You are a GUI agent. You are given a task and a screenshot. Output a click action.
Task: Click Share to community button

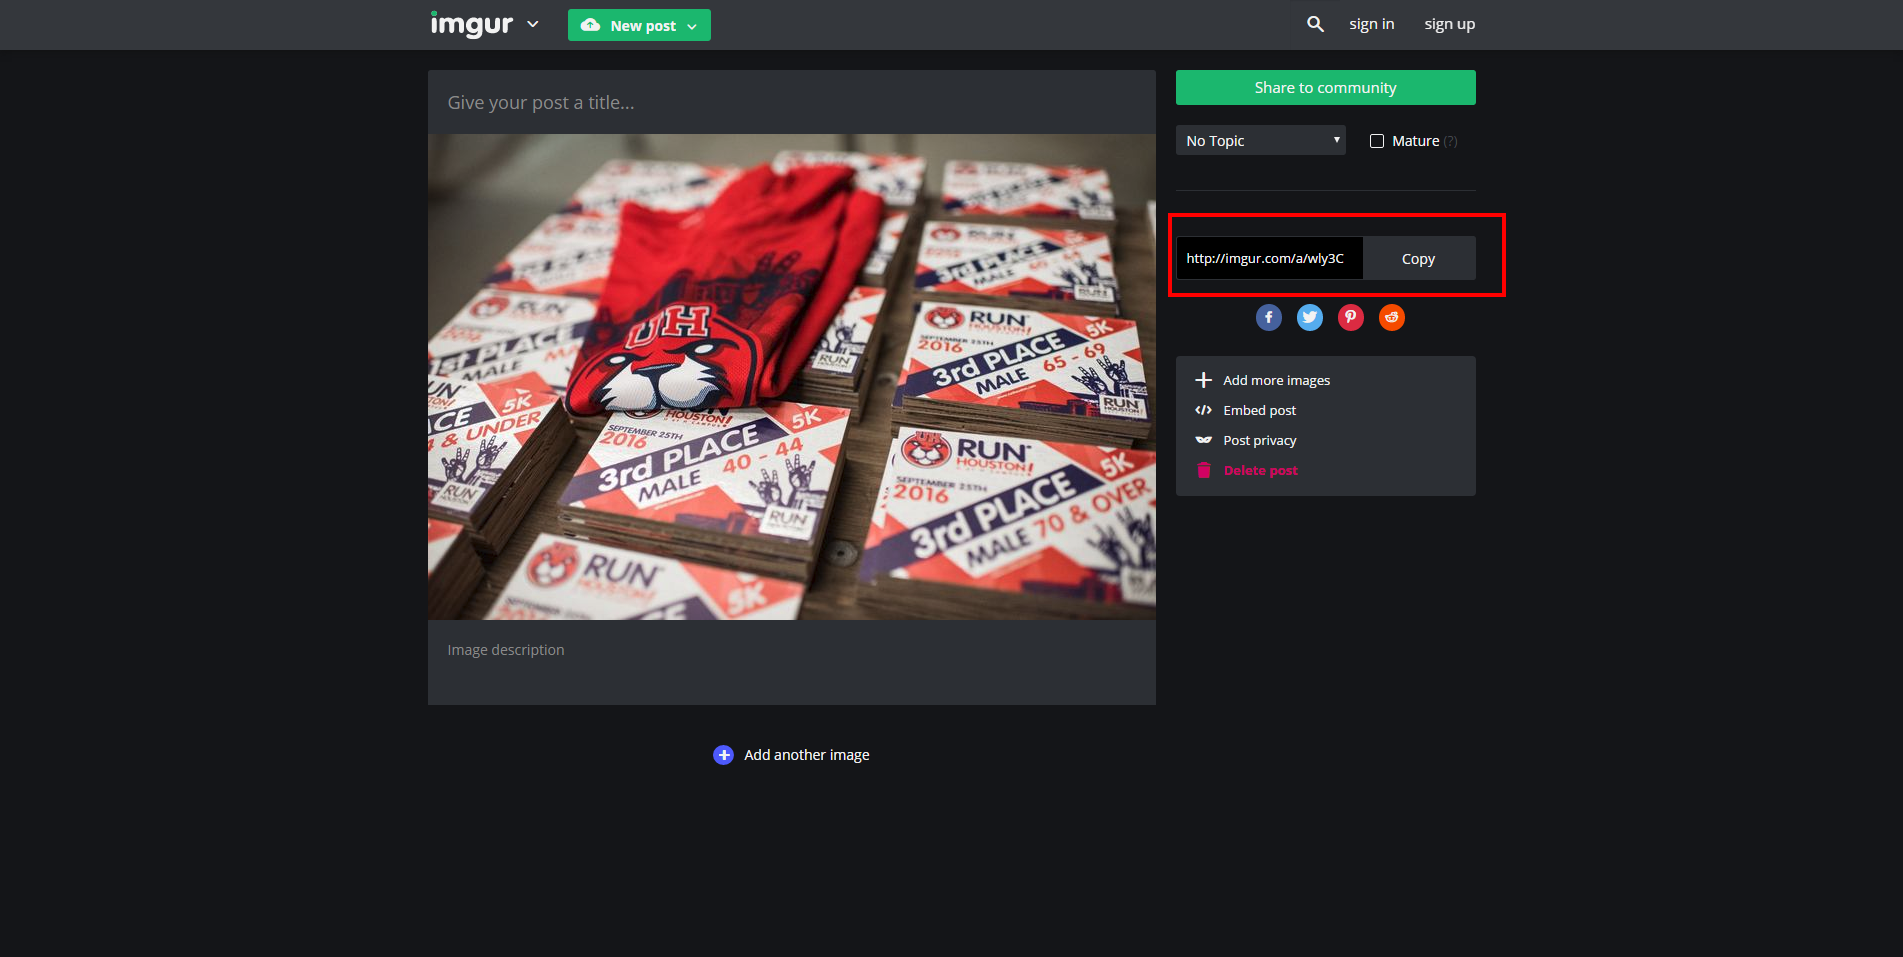tap(1325, 87)
